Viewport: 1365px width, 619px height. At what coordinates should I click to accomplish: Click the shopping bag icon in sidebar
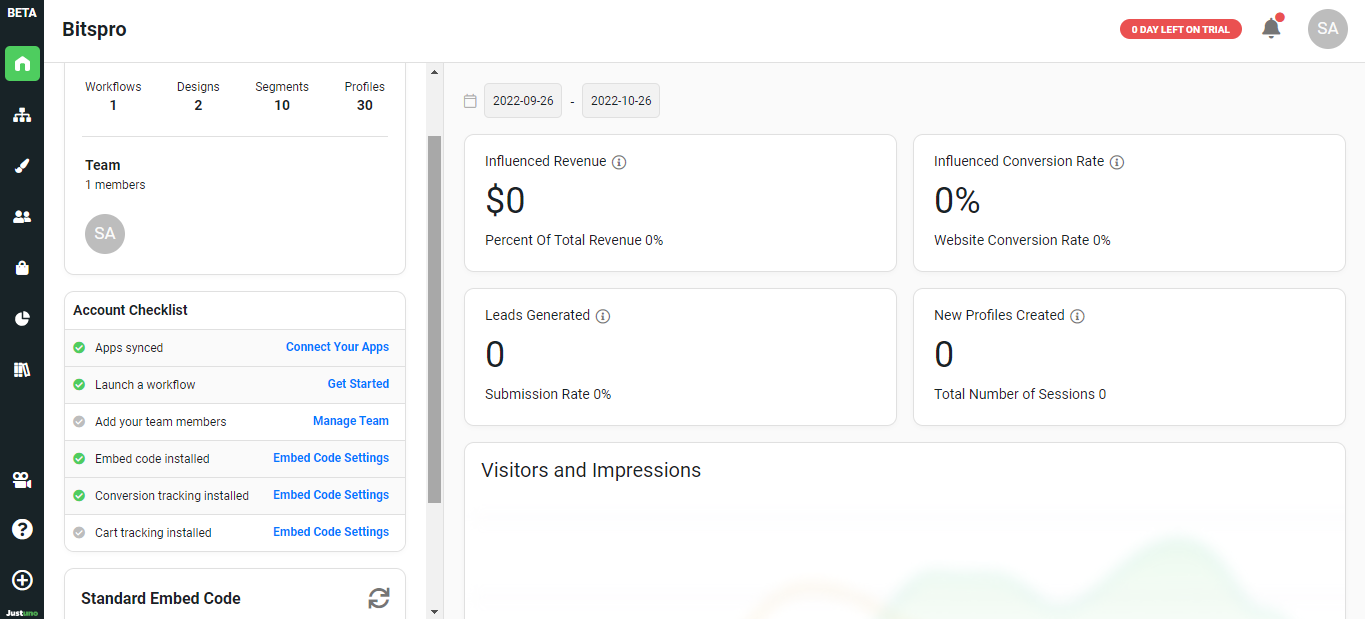point(22,268)
